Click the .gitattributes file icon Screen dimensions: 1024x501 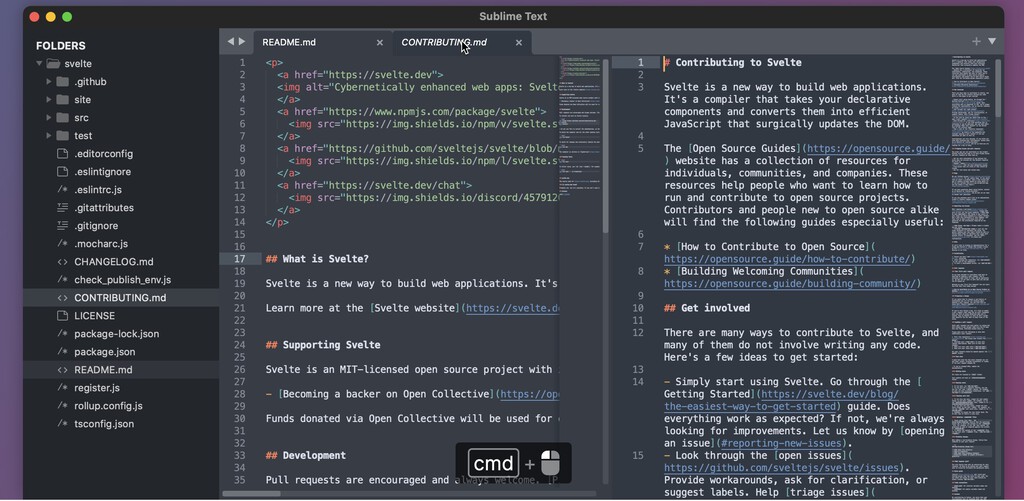[x=63, y=208]
